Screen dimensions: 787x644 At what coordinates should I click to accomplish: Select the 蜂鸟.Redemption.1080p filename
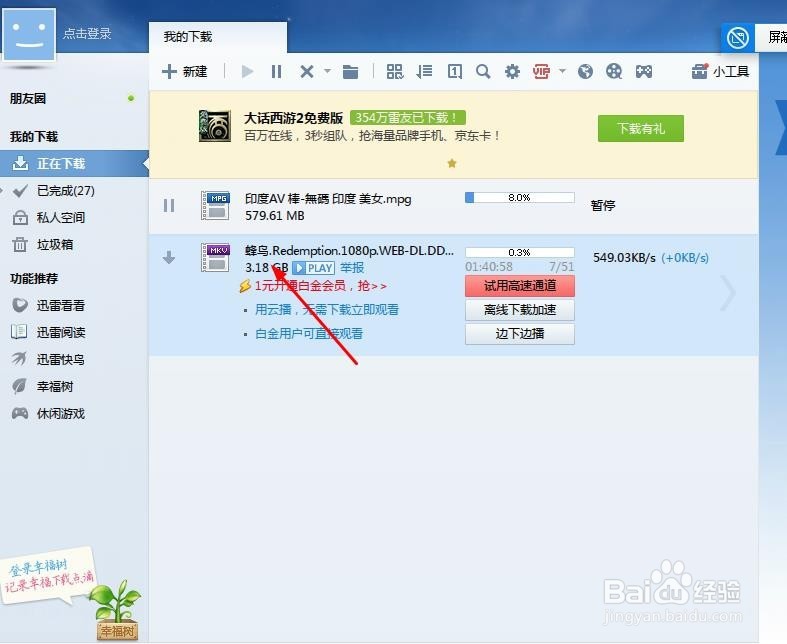point(349,250)
